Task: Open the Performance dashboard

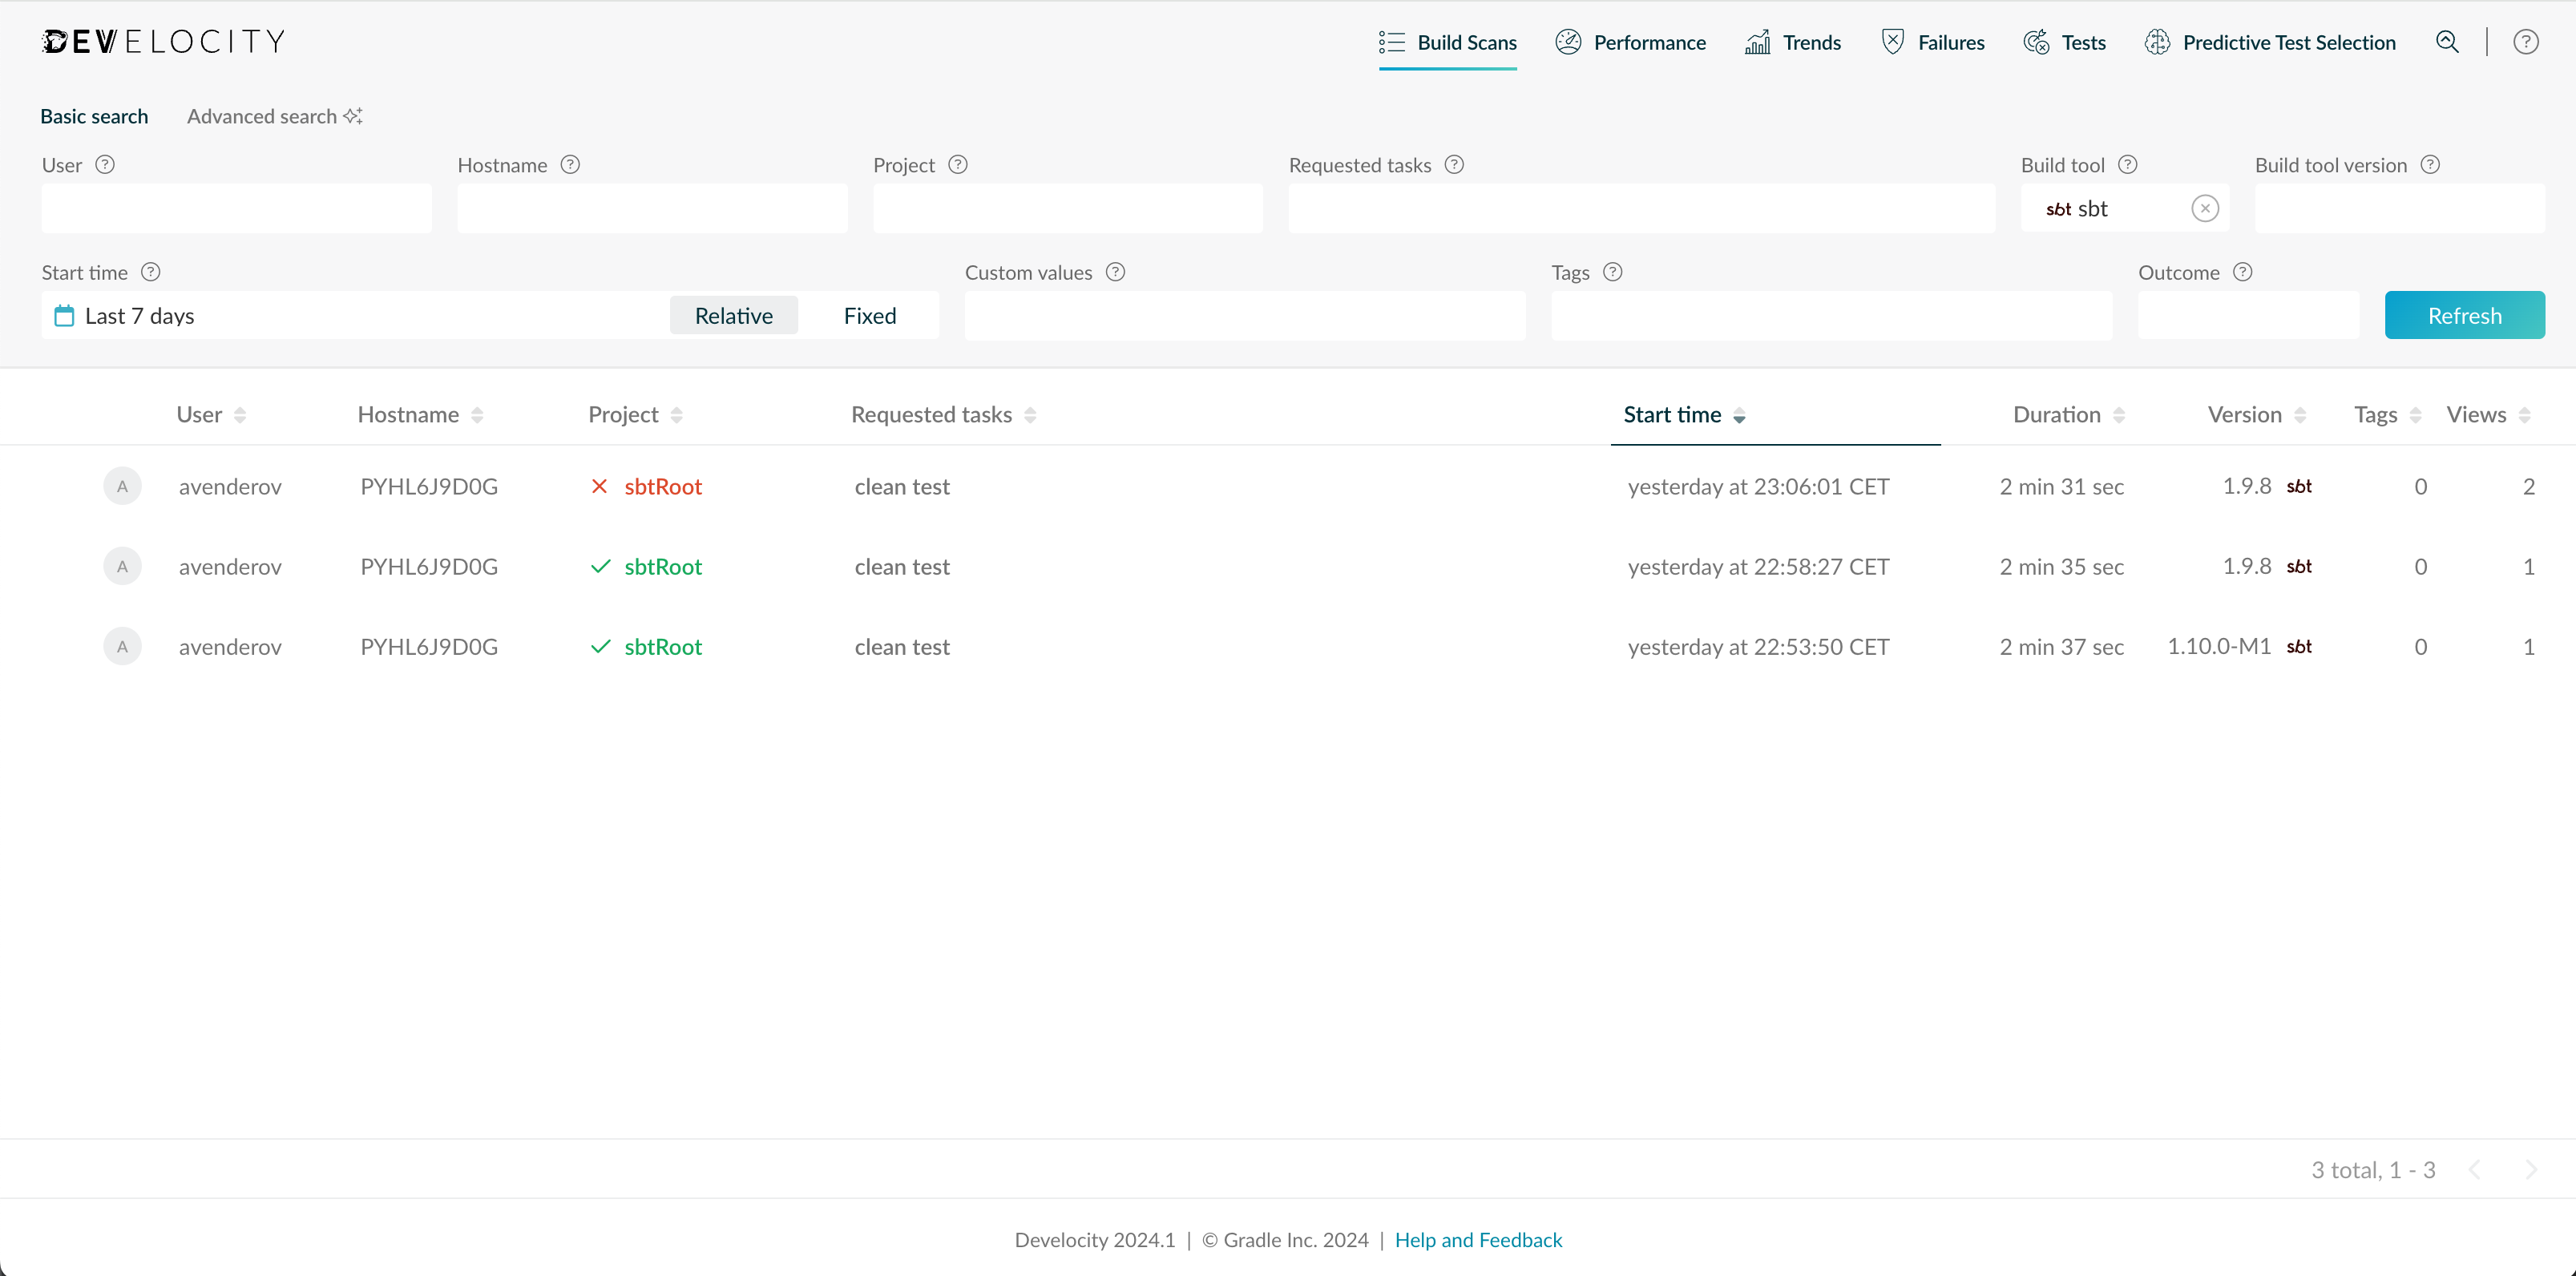Action: pos(1629,42)
